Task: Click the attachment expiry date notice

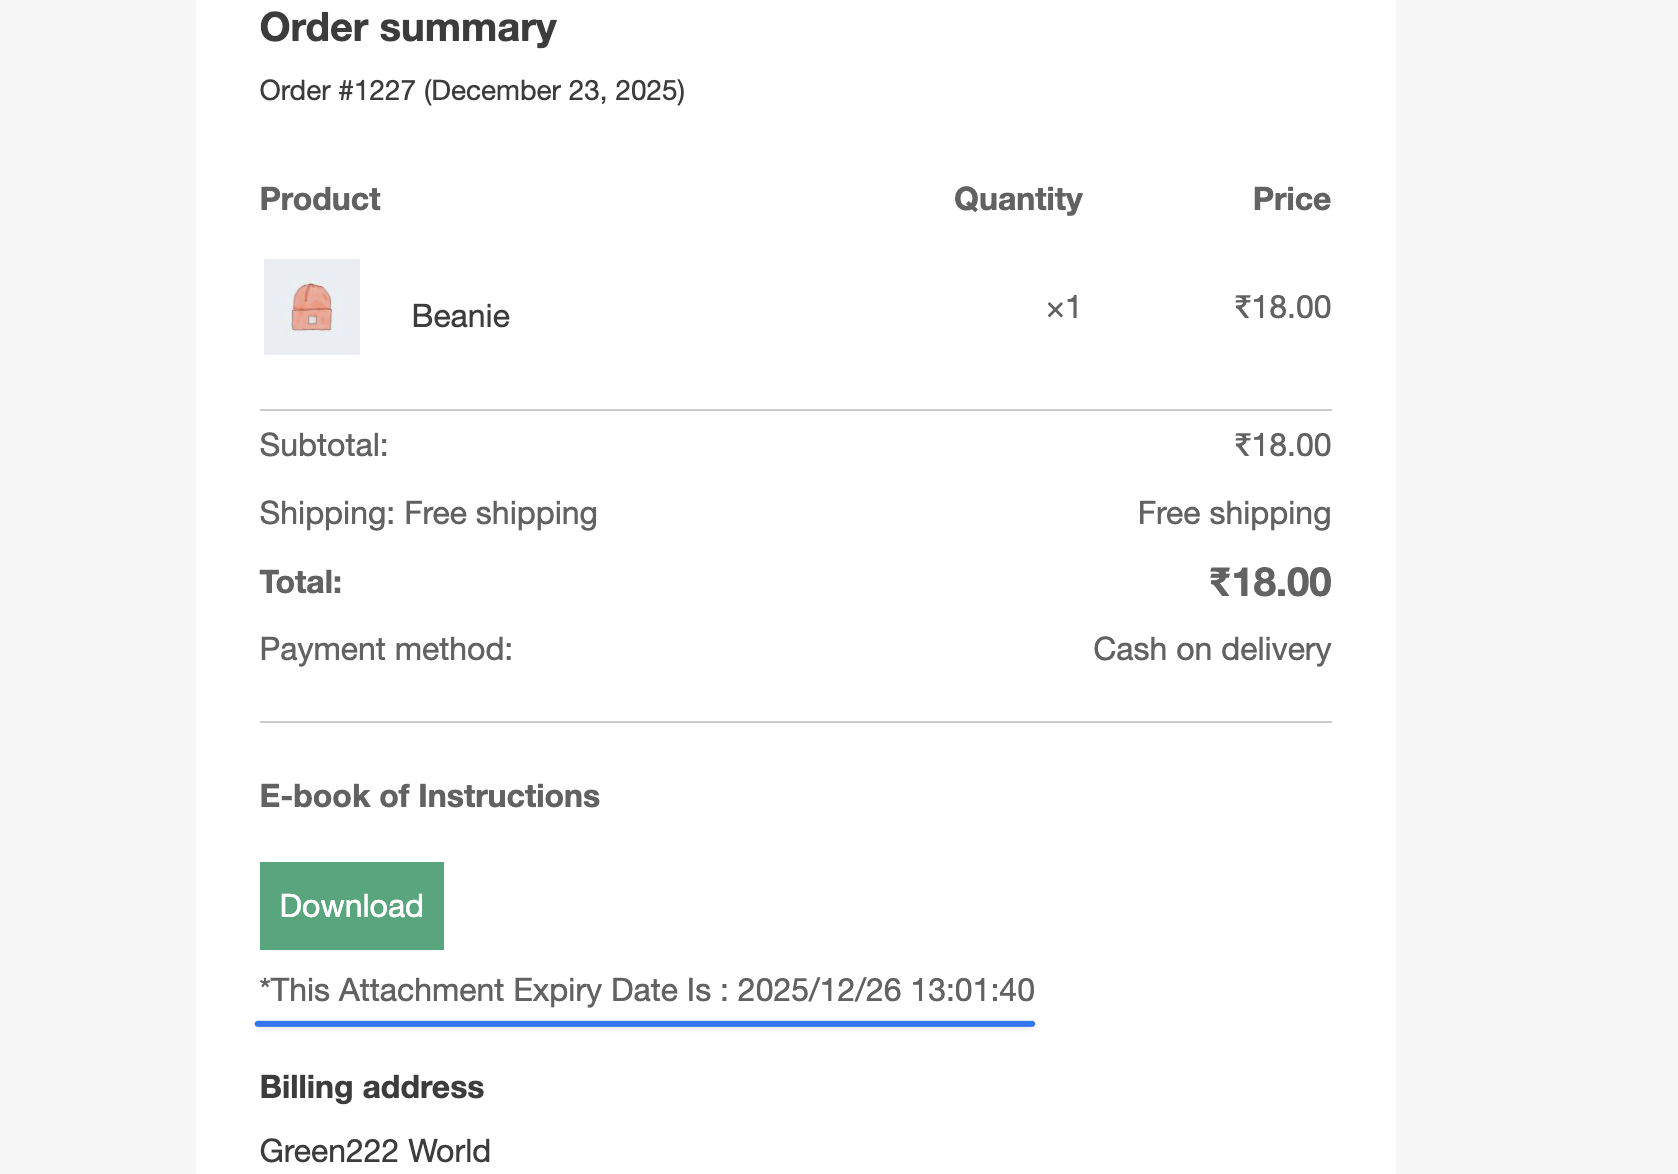Action: [x=647, y=990]
